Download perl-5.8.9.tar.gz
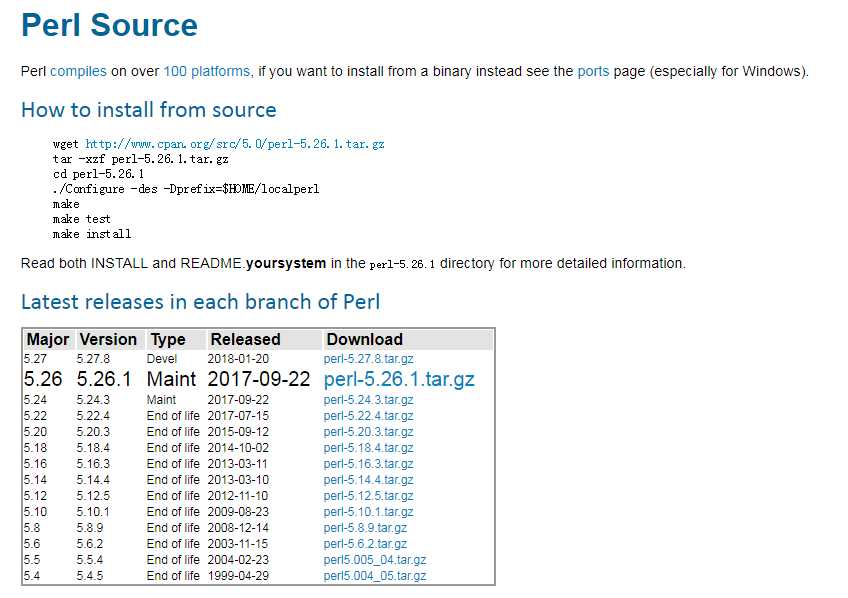The image size is (848, 598). coord(365,528)
